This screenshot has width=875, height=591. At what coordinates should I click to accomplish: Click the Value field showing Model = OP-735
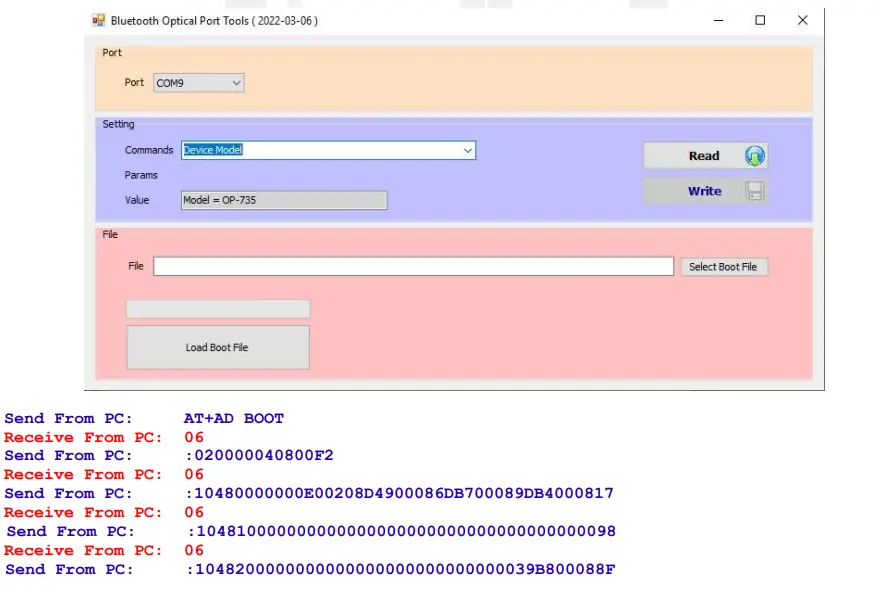point(283,200)
